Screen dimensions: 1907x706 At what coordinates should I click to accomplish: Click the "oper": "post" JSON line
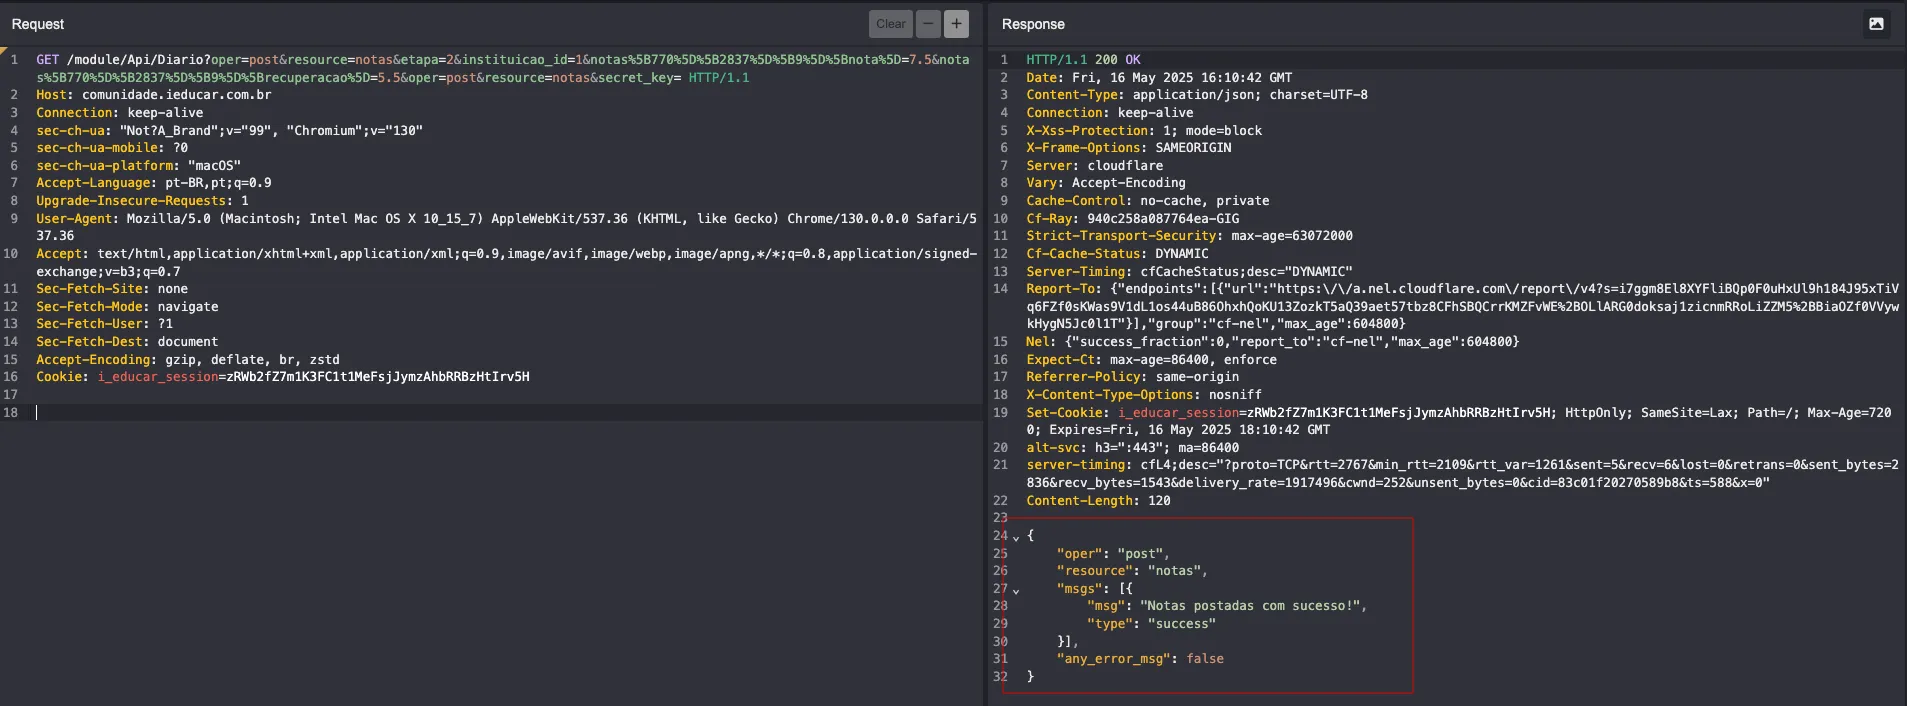pos(1113,554)
